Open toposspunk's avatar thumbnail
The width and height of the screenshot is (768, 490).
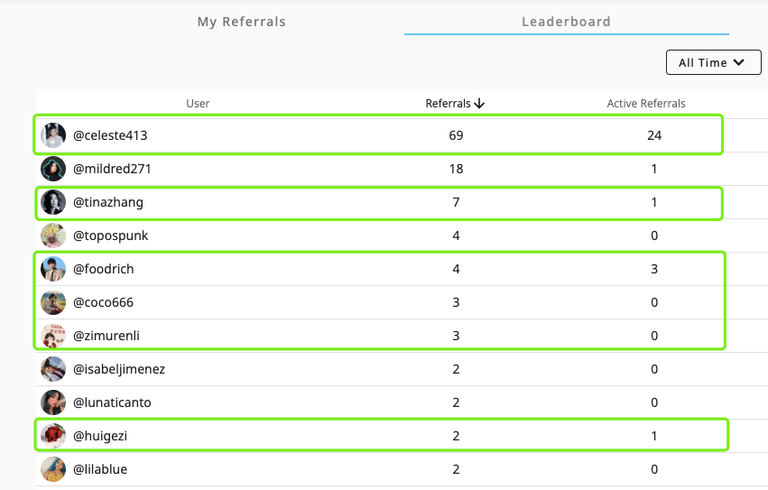pyautogui.click(x=53, y=235)
